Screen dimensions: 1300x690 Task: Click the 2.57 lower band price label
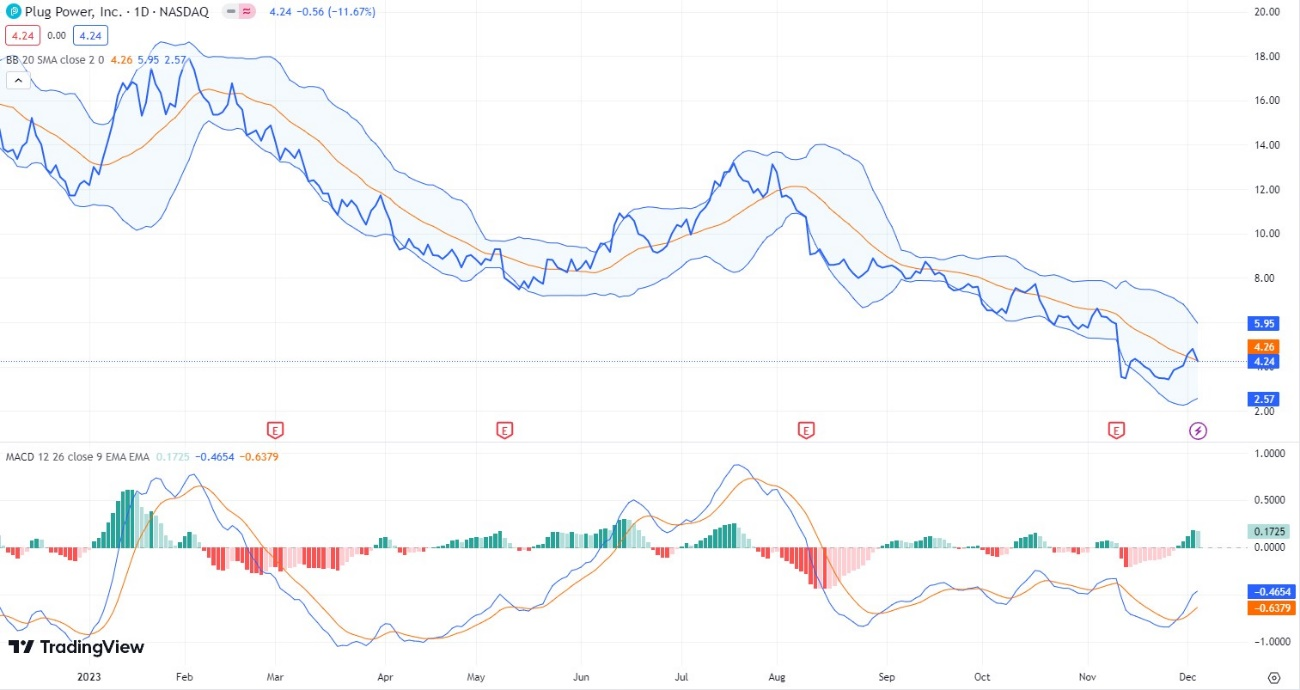1264,399
